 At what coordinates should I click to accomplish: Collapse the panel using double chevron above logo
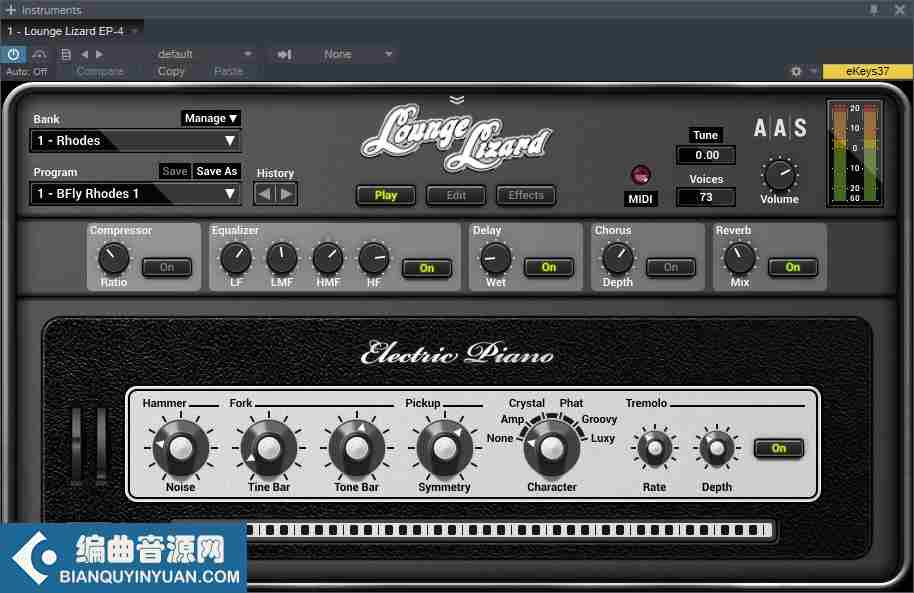click(x=456, y=100)
